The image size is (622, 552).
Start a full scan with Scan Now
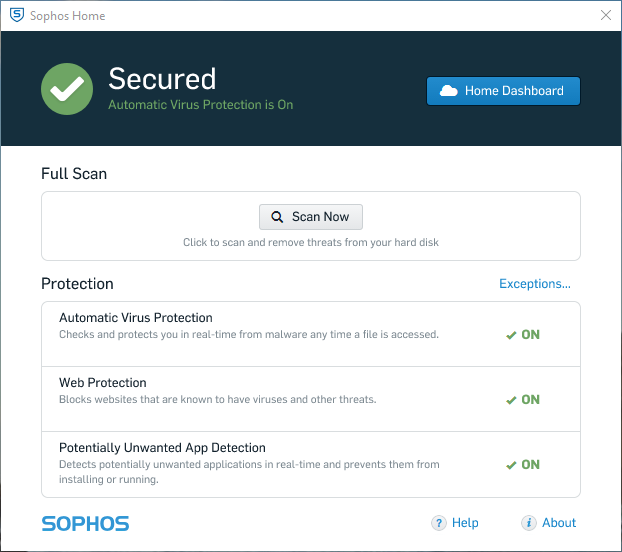point(311,217)
